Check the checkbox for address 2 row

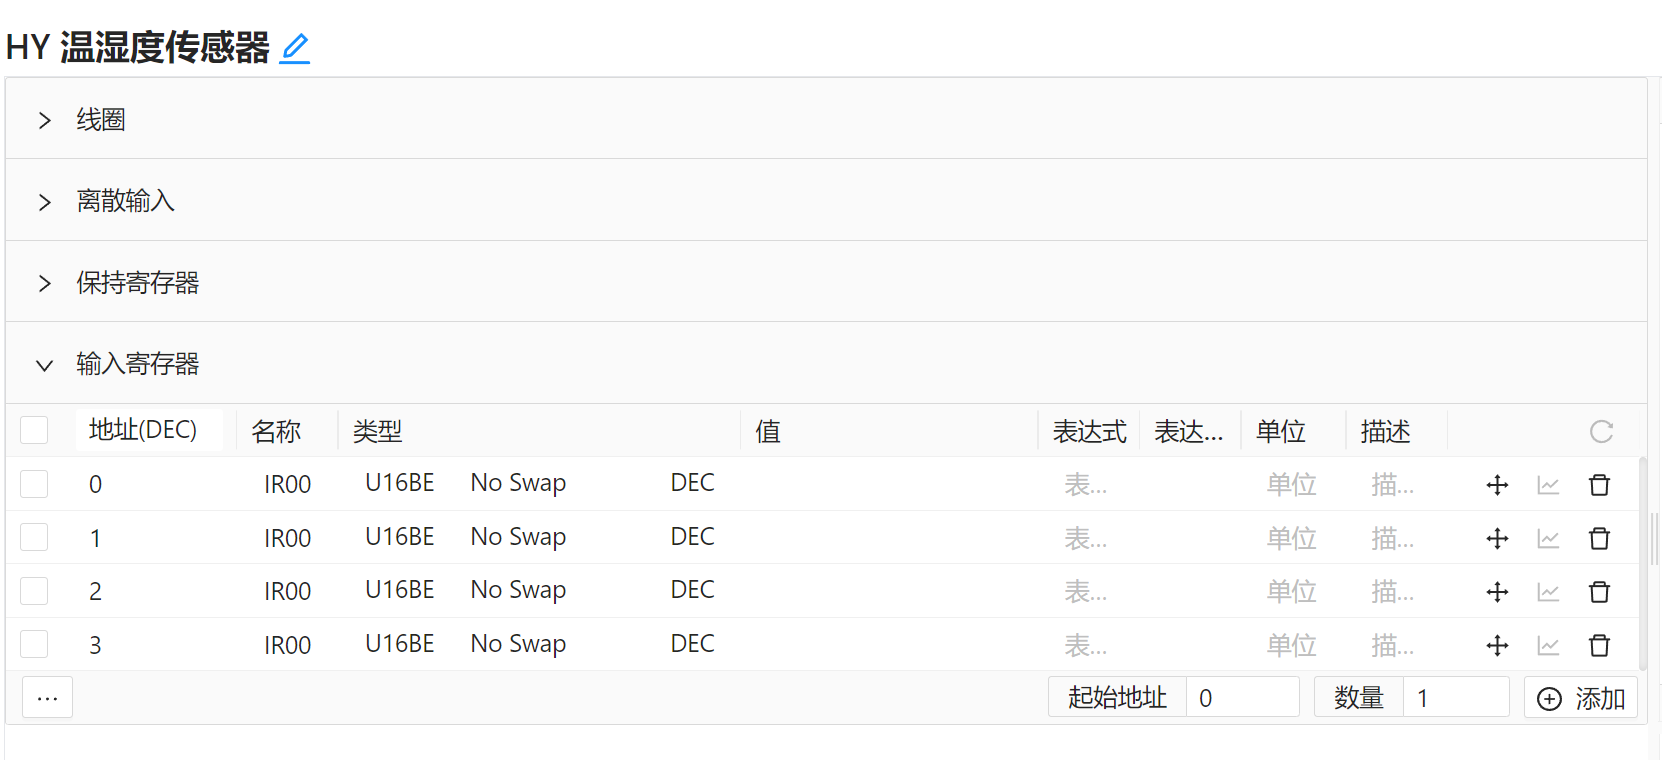[34, 591]
